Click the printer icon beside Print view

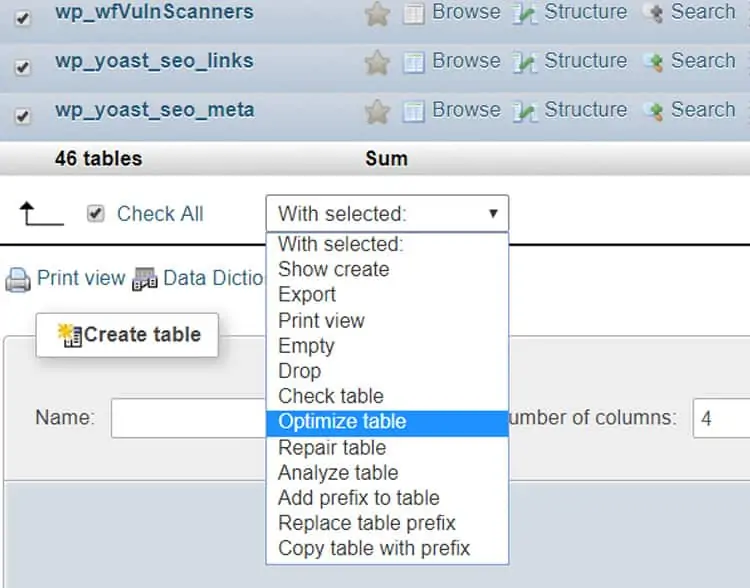coord(18,279)
